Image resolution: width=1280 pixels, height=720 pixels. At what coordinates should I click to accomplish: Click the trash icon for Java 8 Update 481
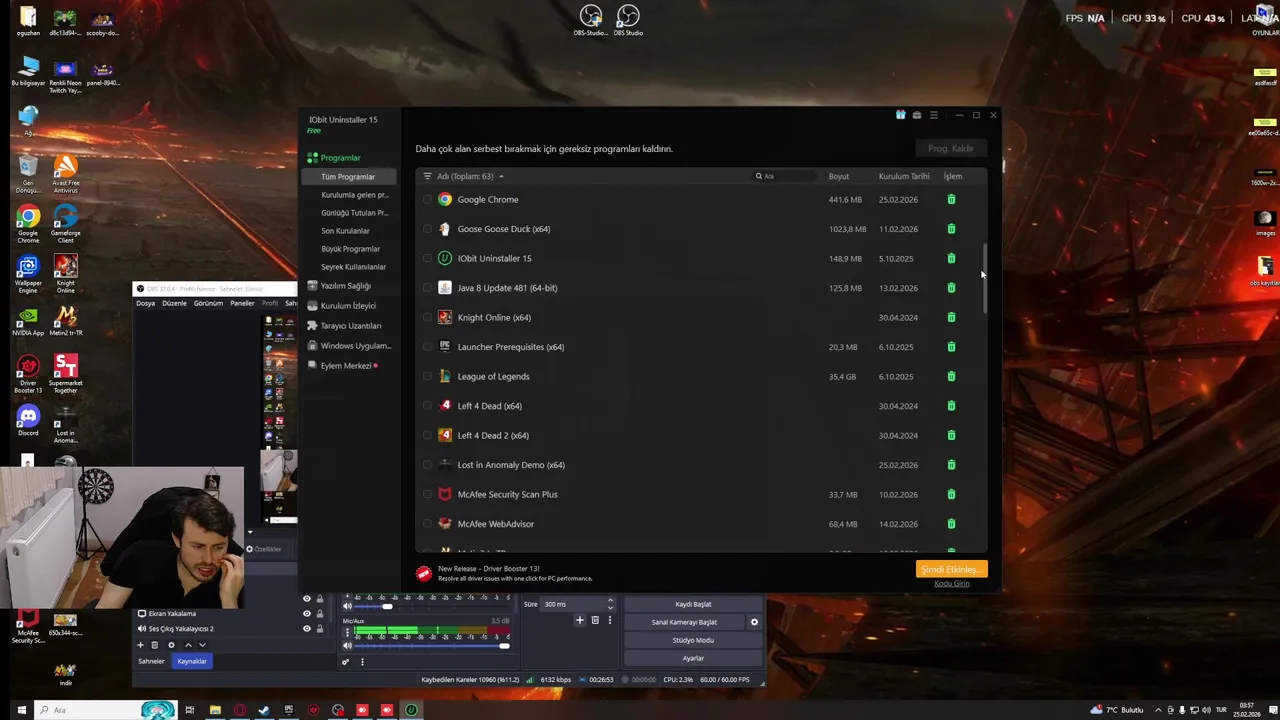(951, 288)
